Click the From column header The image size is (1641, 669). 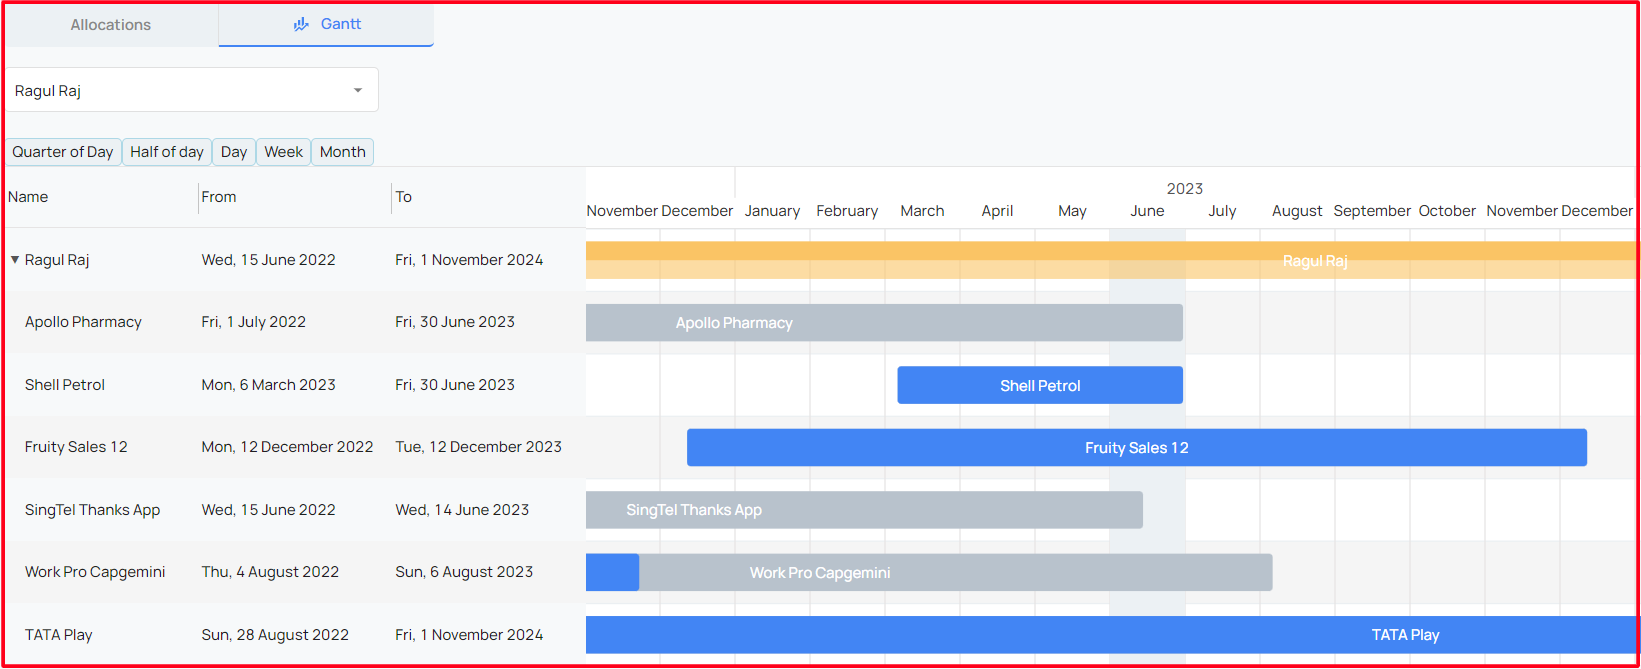219,197
